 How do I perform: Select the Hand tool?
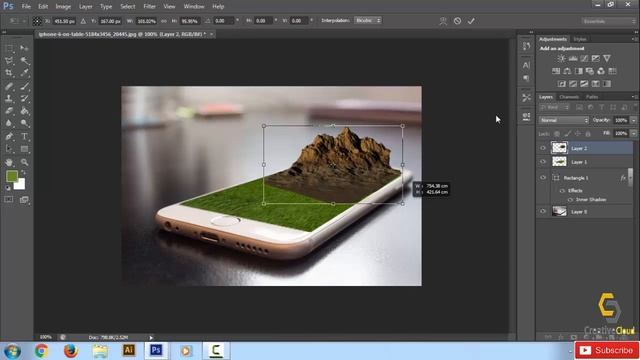9,162
